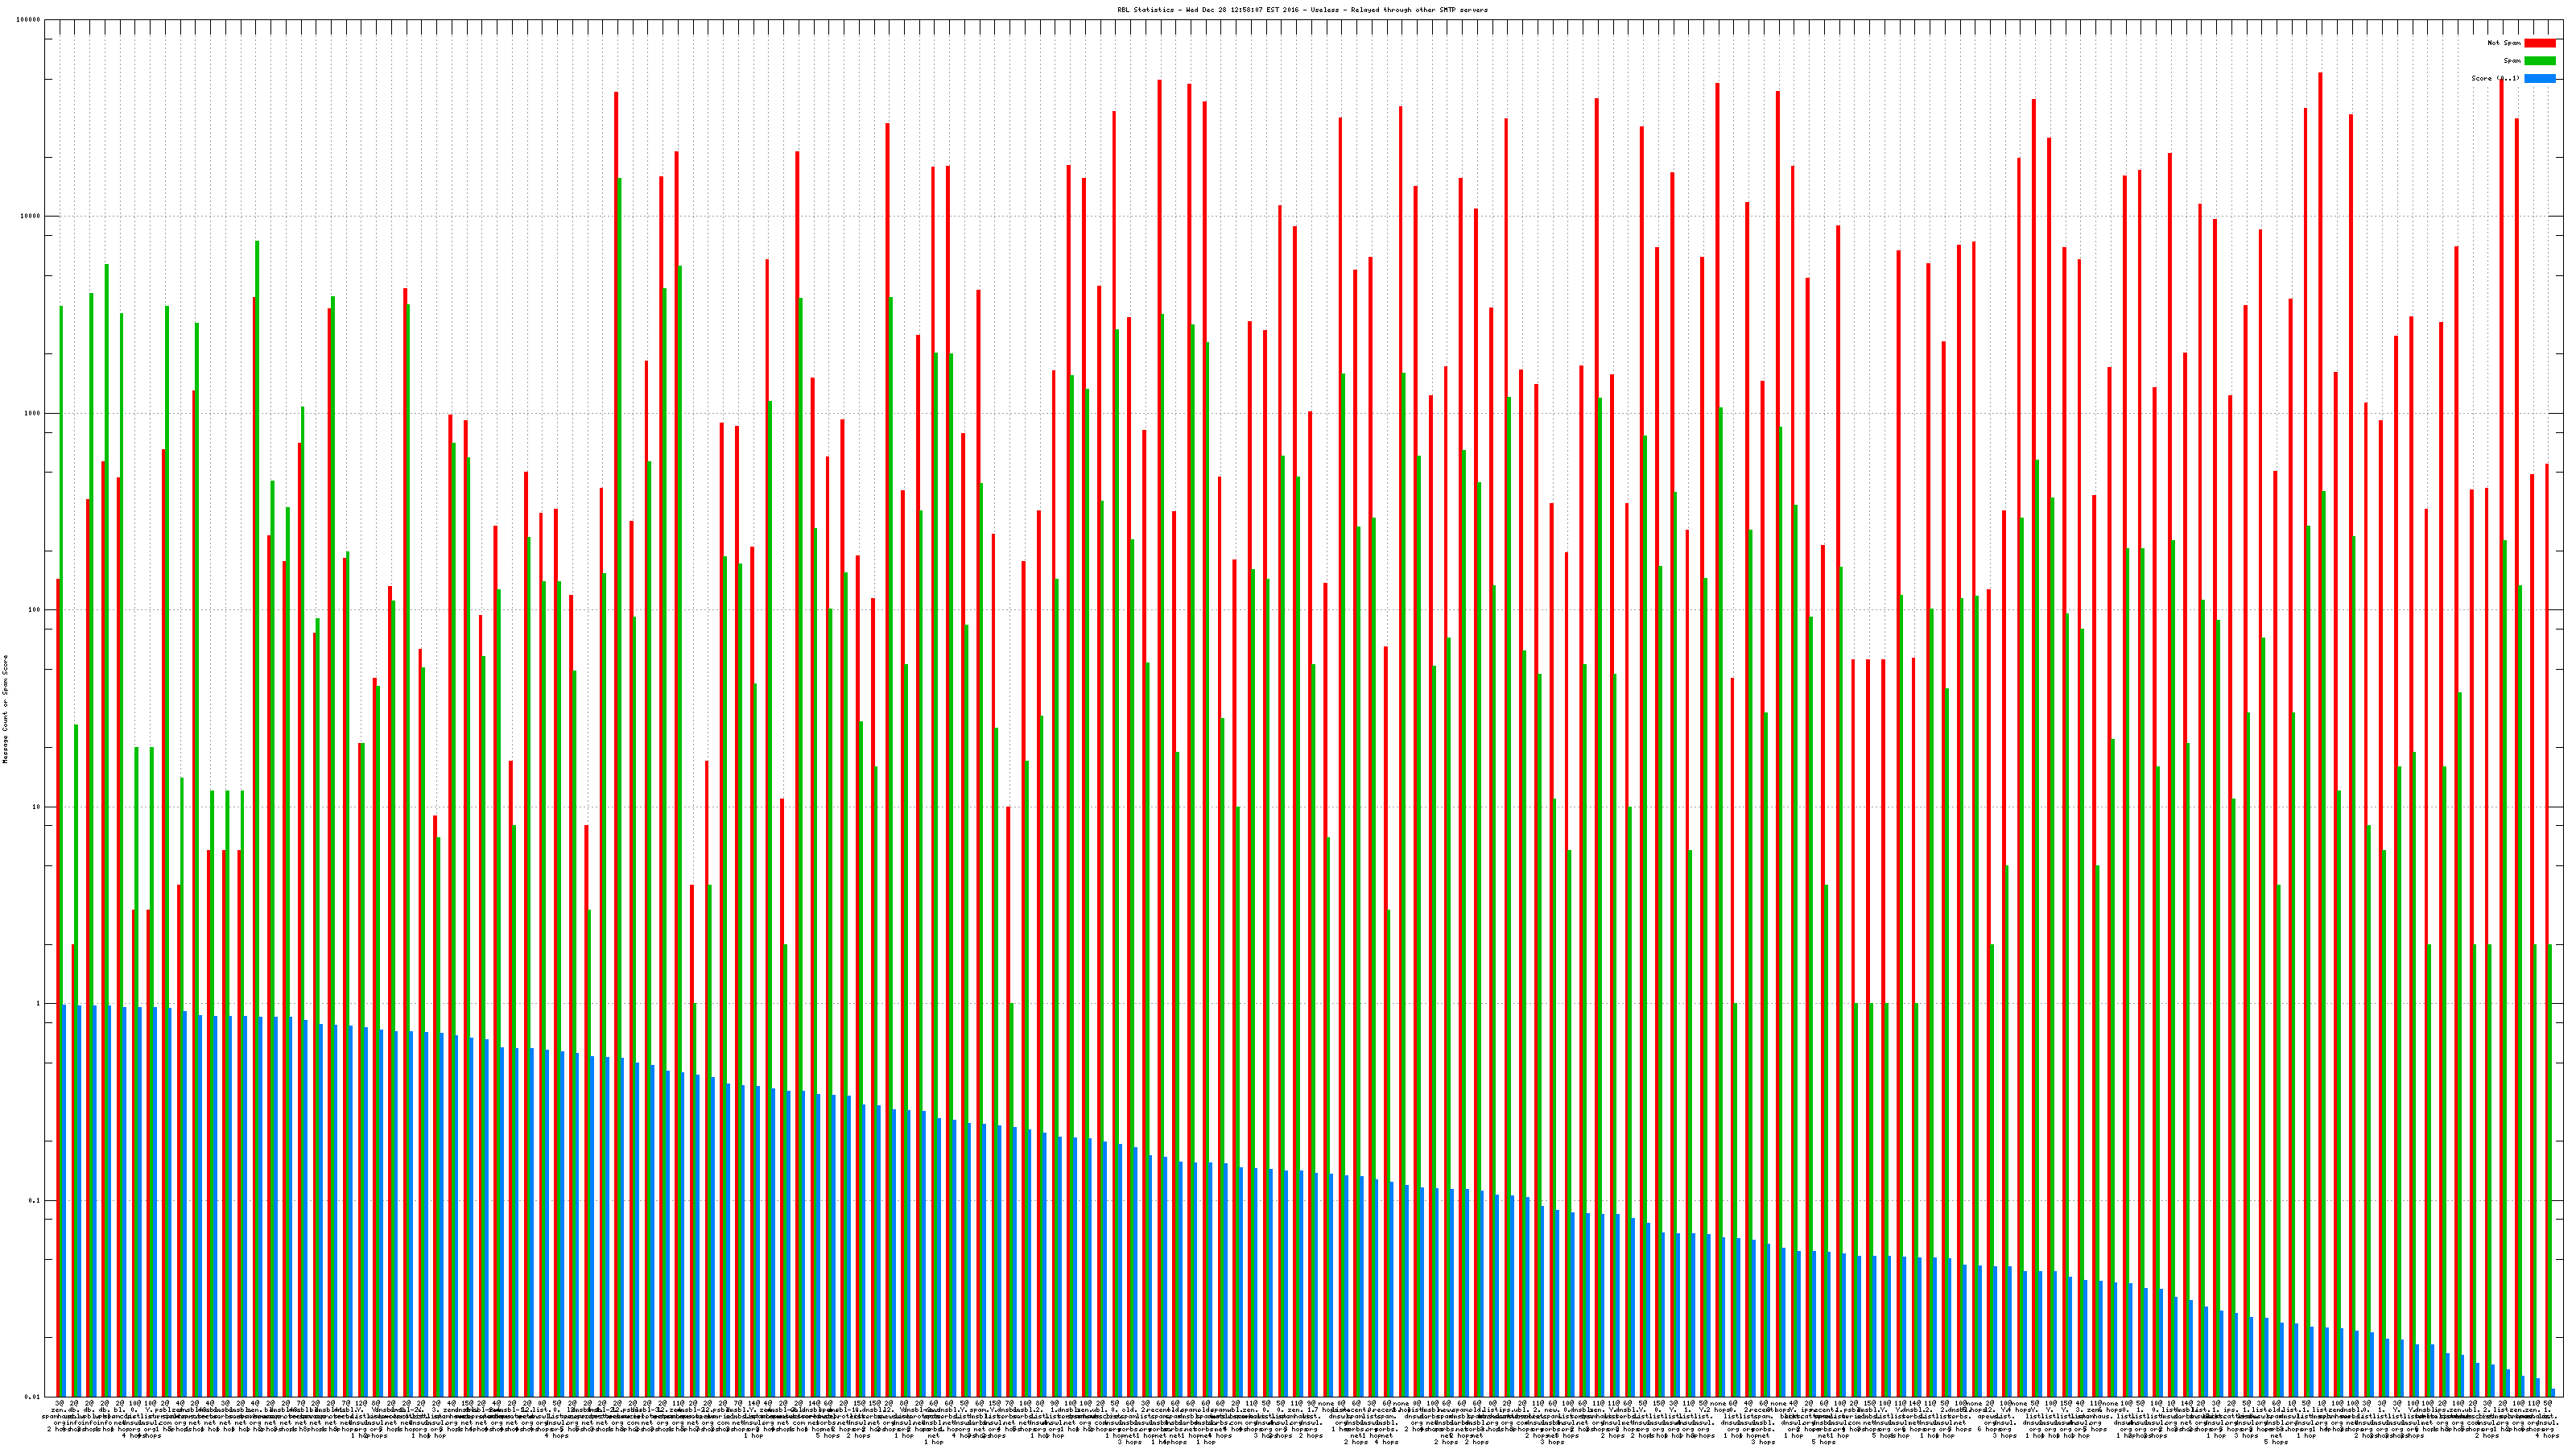Click the 10000 y-axis tick label

[x=31, y=217]
